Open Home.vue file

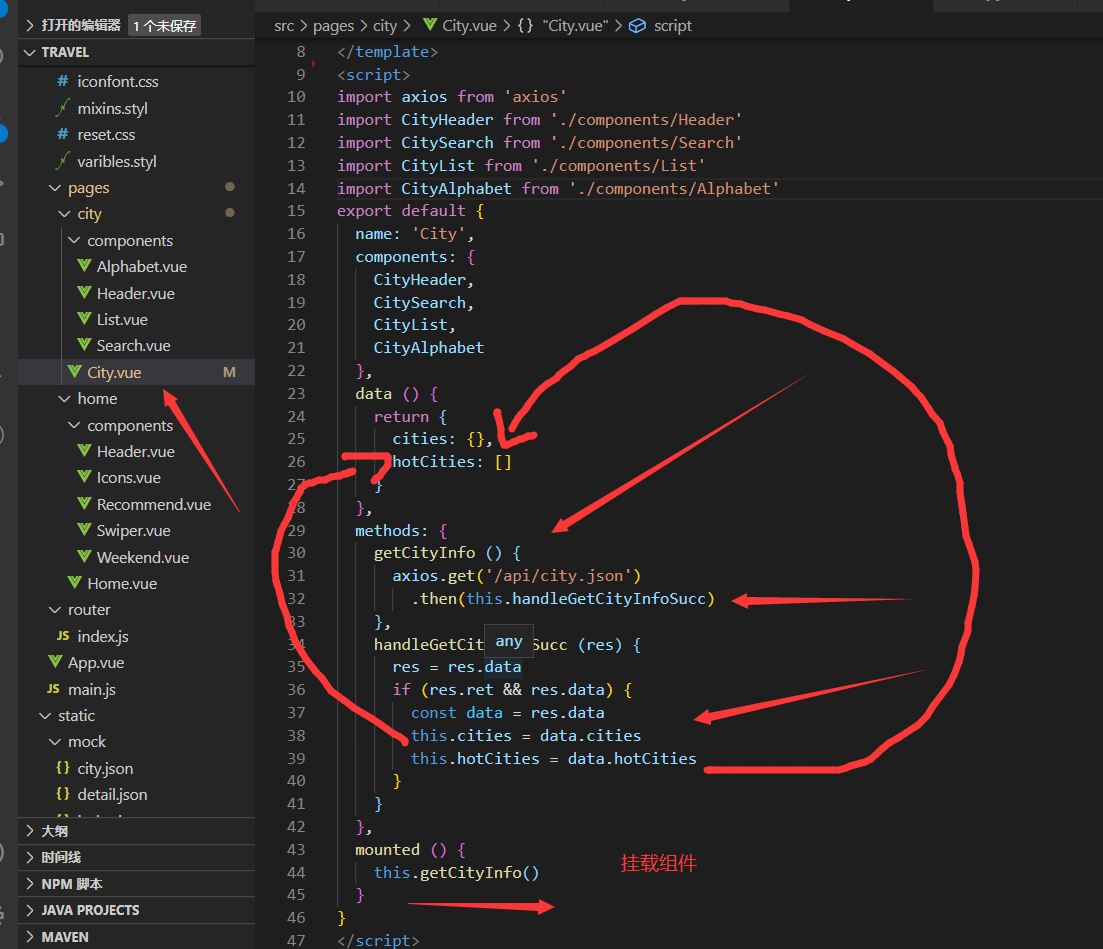[122, 583]
